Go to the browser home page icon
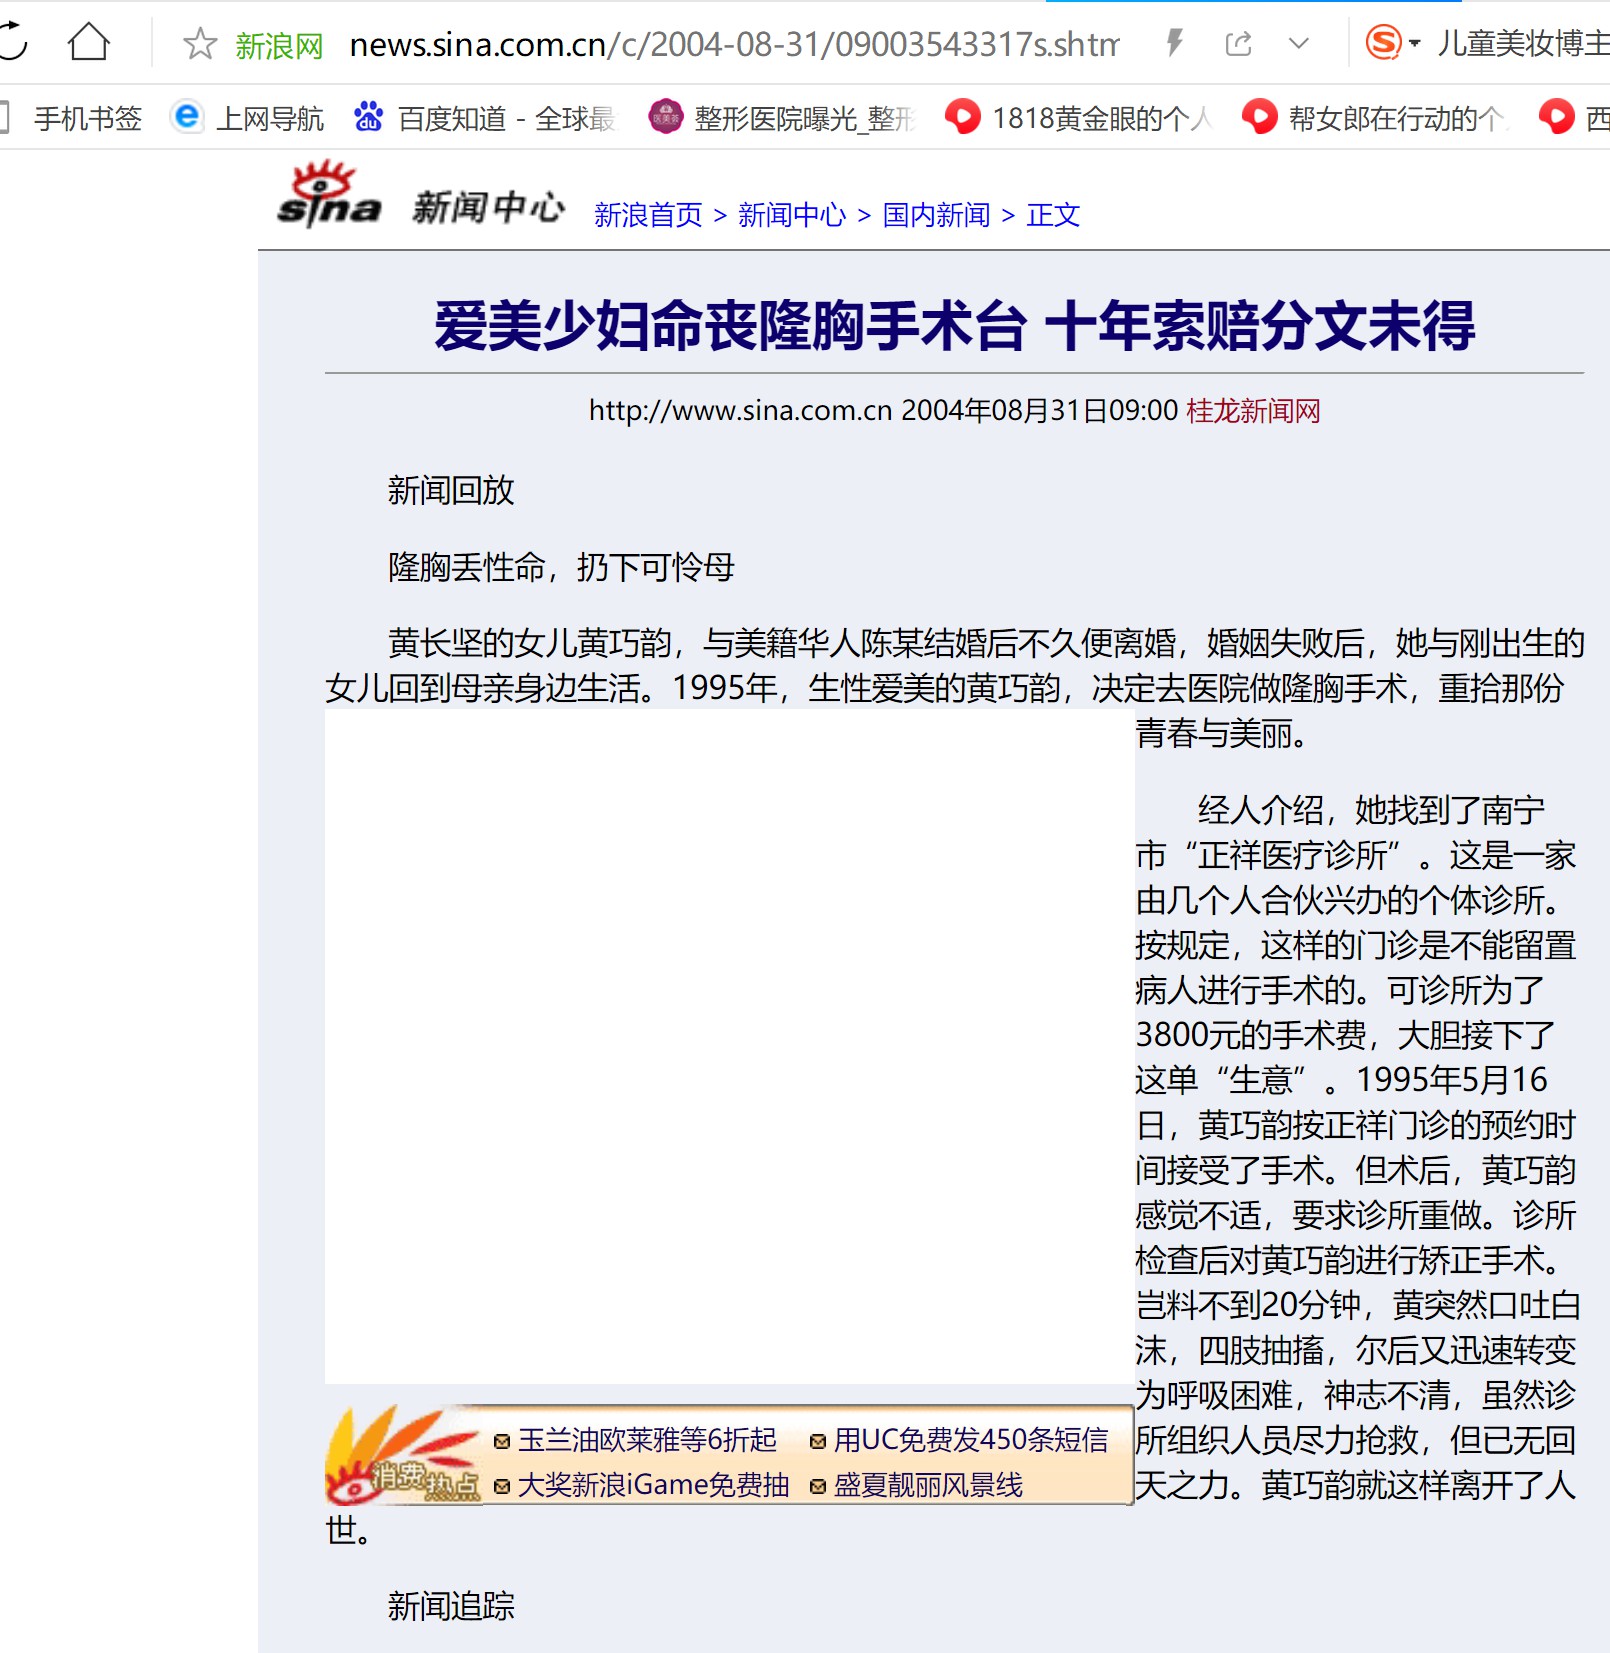 point(88,42)
